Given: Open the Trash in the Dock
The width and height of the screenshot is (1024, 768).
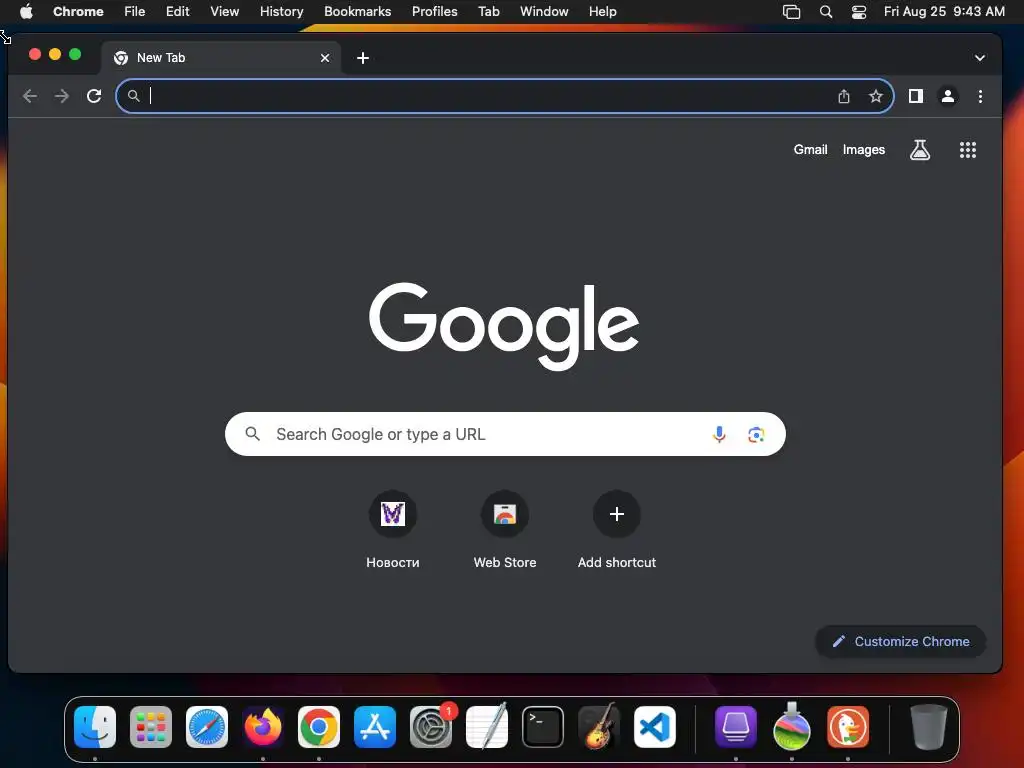Looking at the screenshot, I should (929, 727).
